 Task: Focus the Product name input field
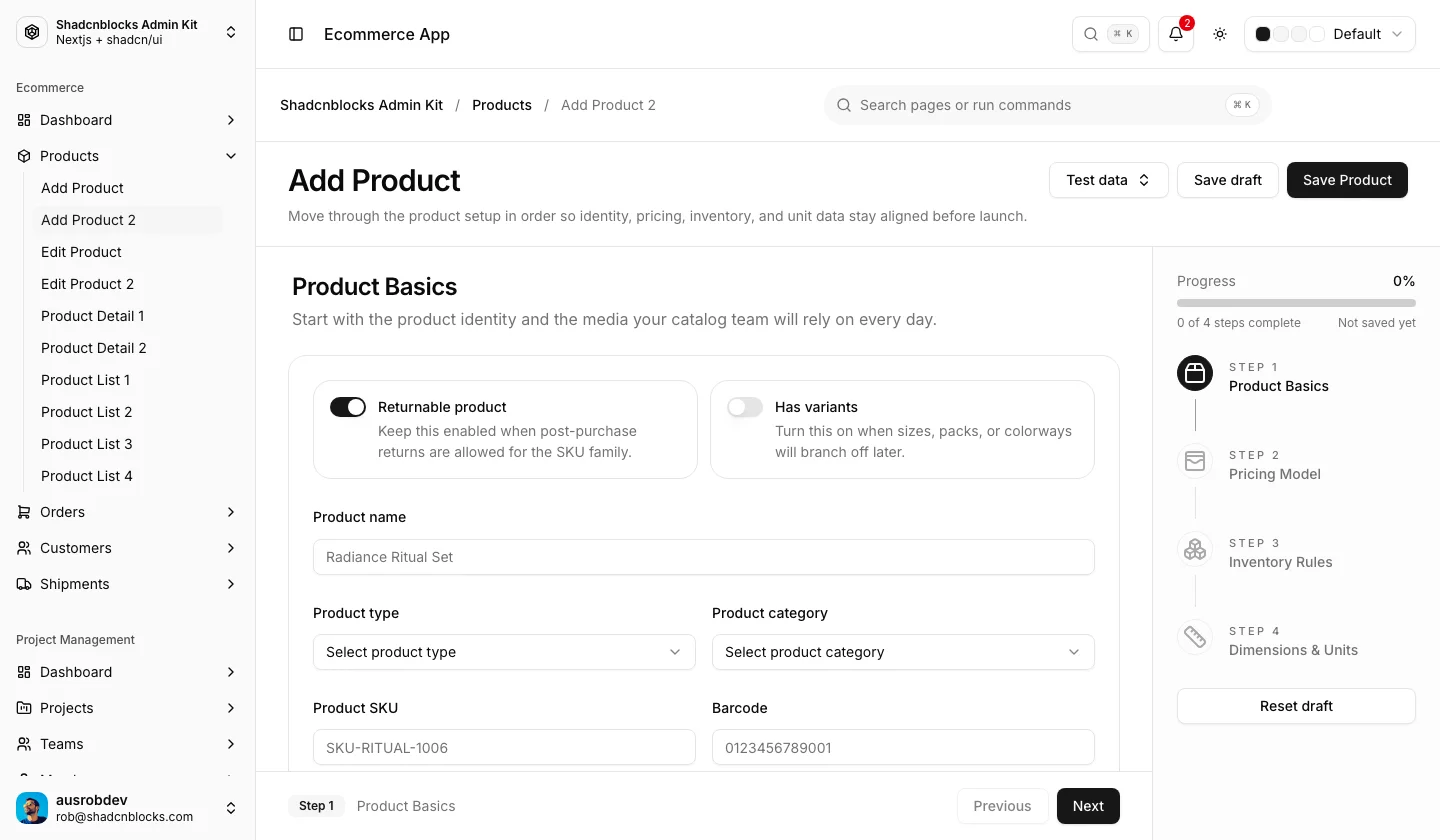click(x=704, y=557)
